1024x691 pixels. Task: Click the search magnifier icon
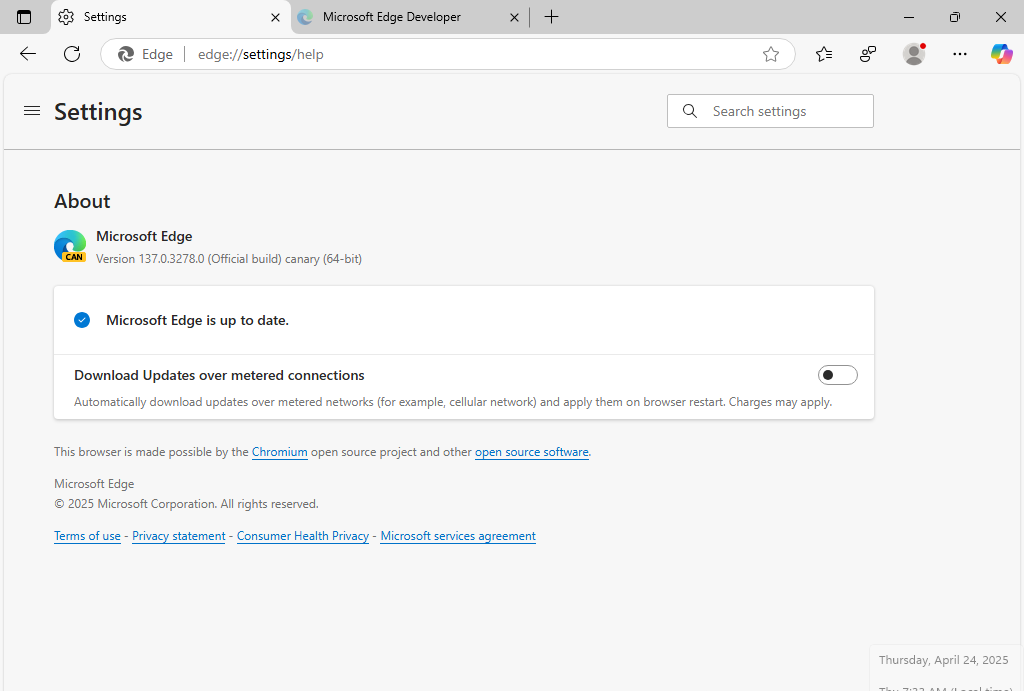click(690, 111)
